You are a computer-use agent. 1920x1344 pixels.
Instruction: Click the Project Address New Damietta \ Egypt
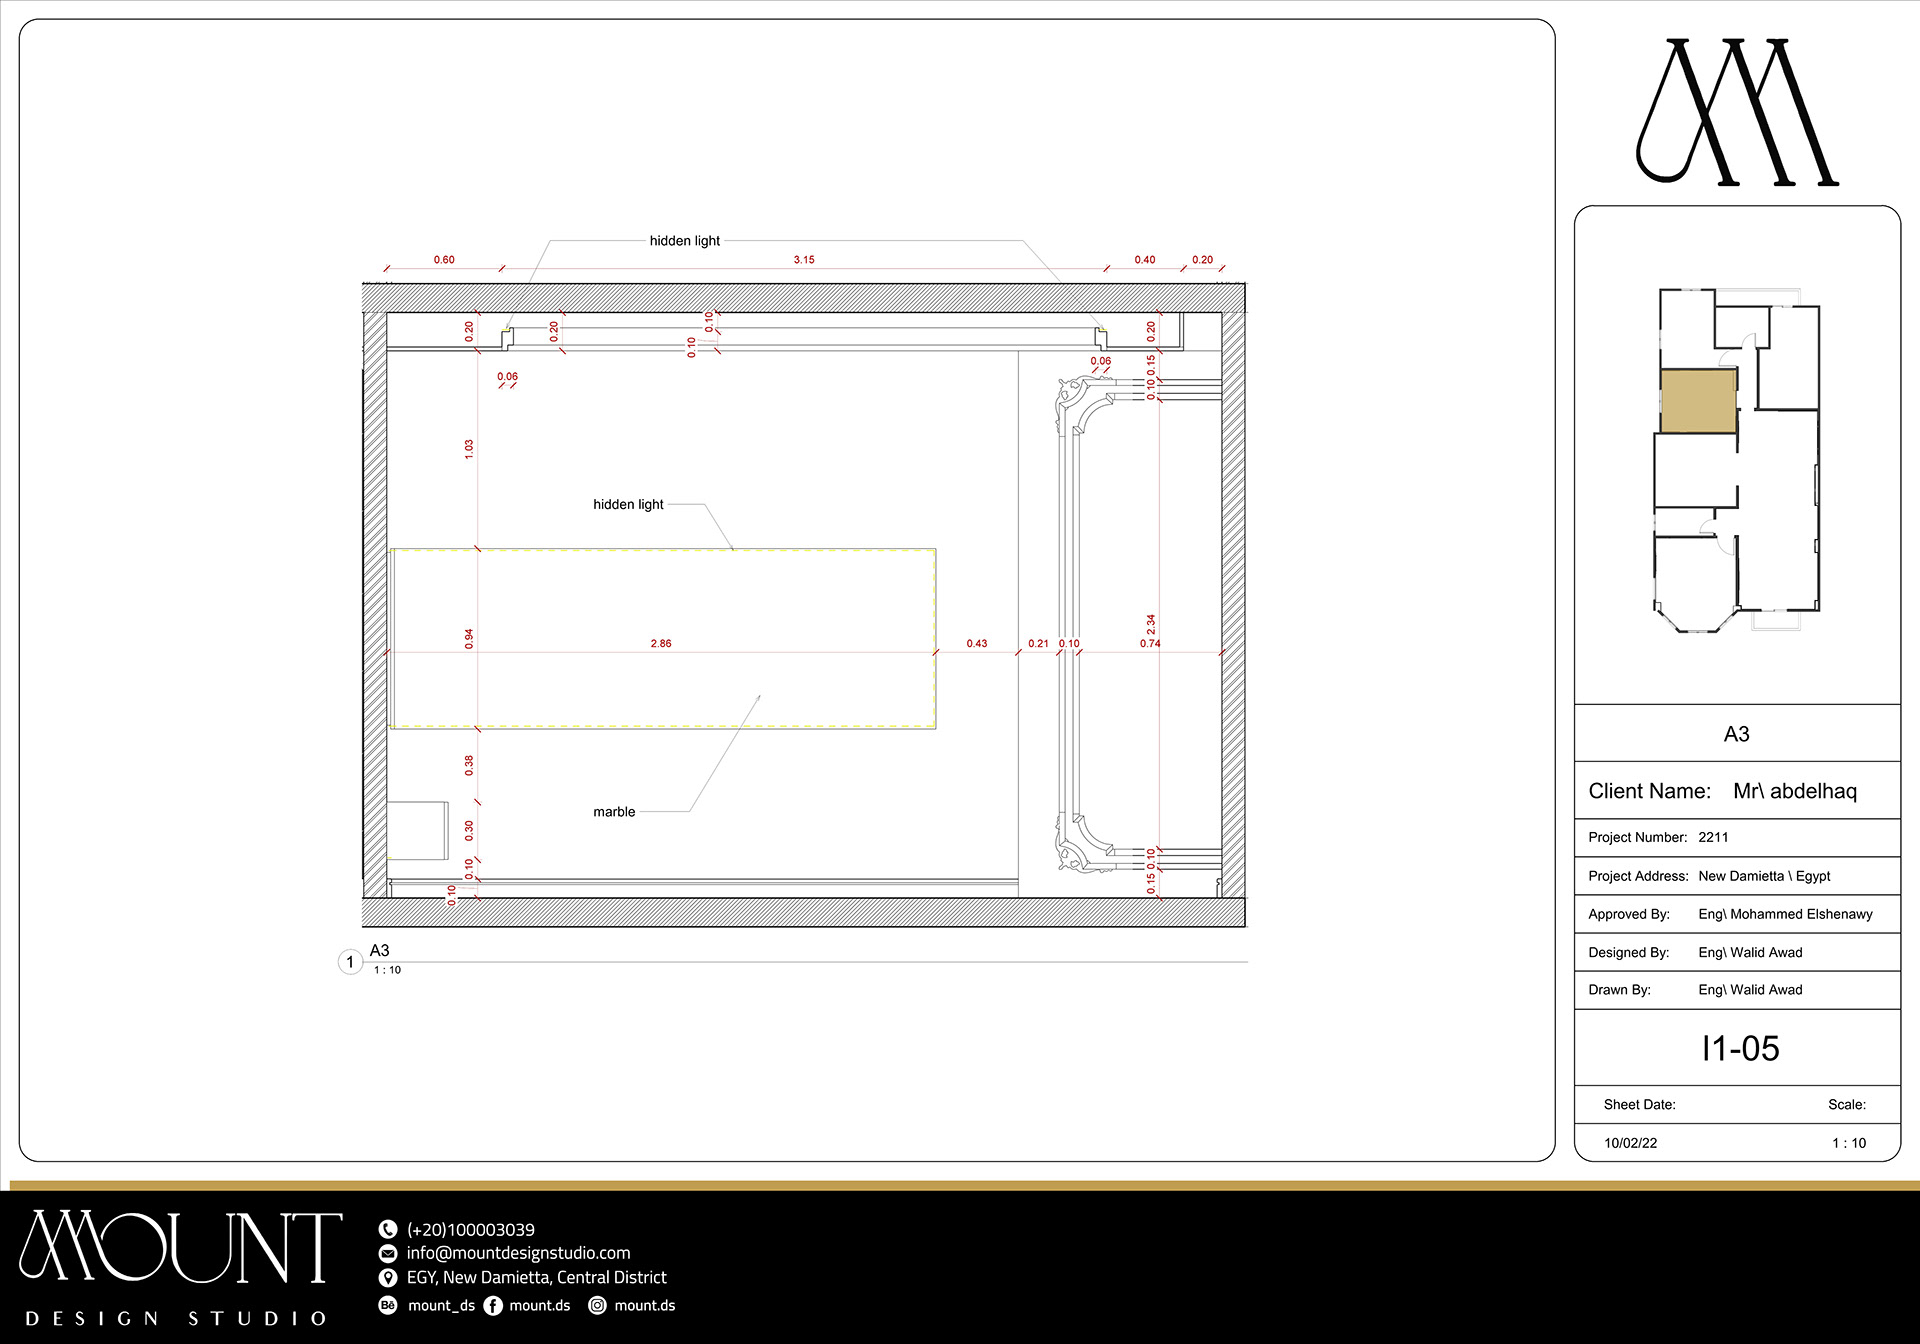1764,876
